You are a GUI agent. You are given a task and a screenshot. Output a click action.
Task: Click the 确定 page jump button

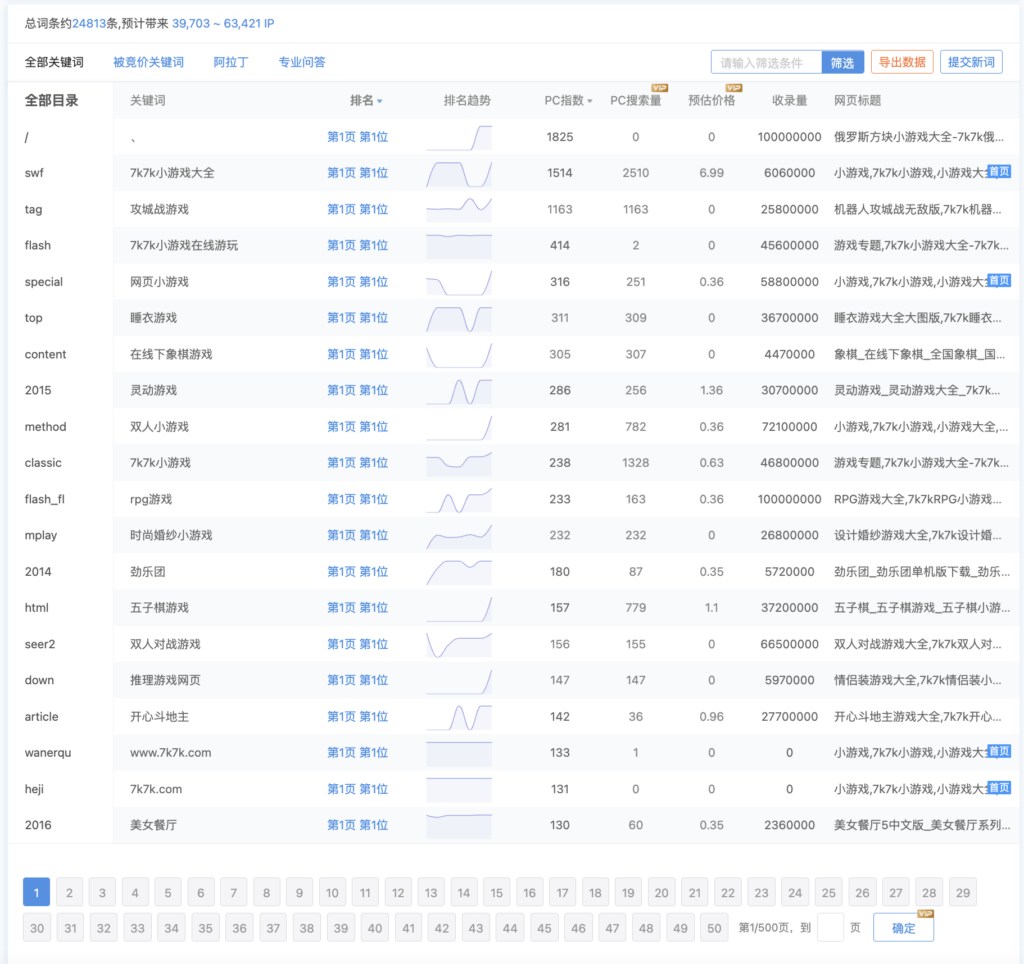click(903, 928)
